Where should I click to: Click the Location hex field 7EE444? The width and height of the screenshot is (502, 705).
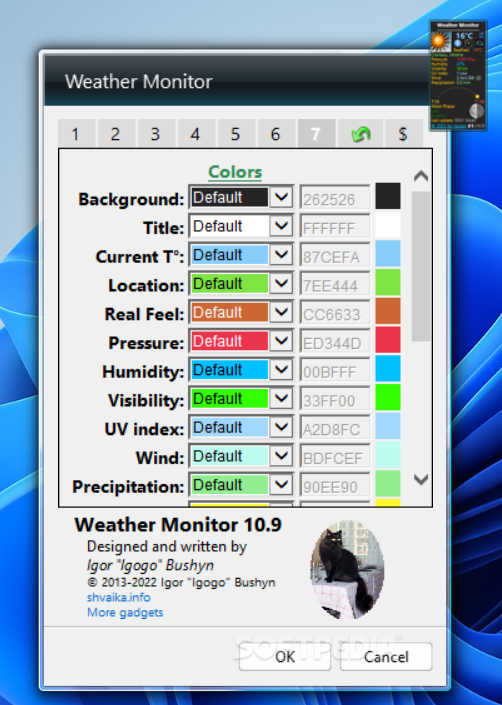[x=335, y=284]
